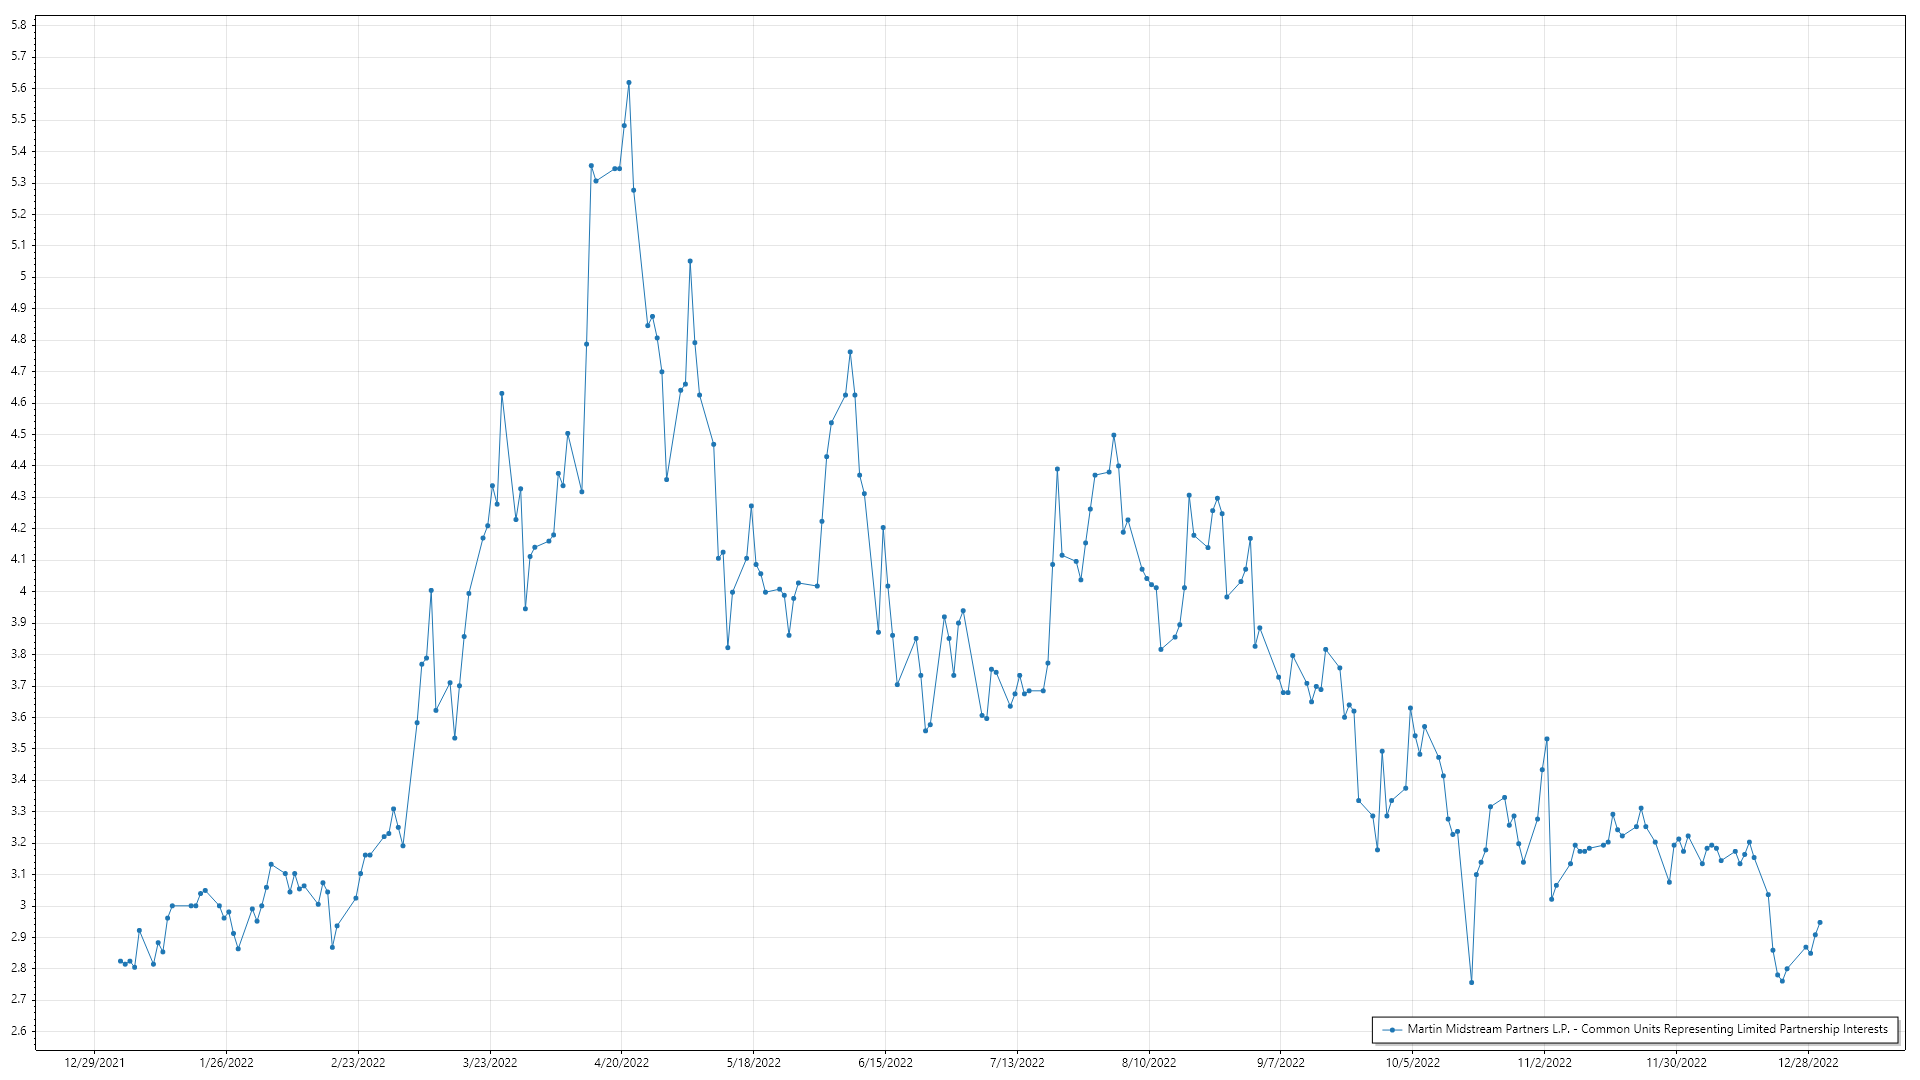Screen dimensions: 1920x1080
Task: Click the 4/20/2022 x-axis date label
Action: tap(621, 1062)
